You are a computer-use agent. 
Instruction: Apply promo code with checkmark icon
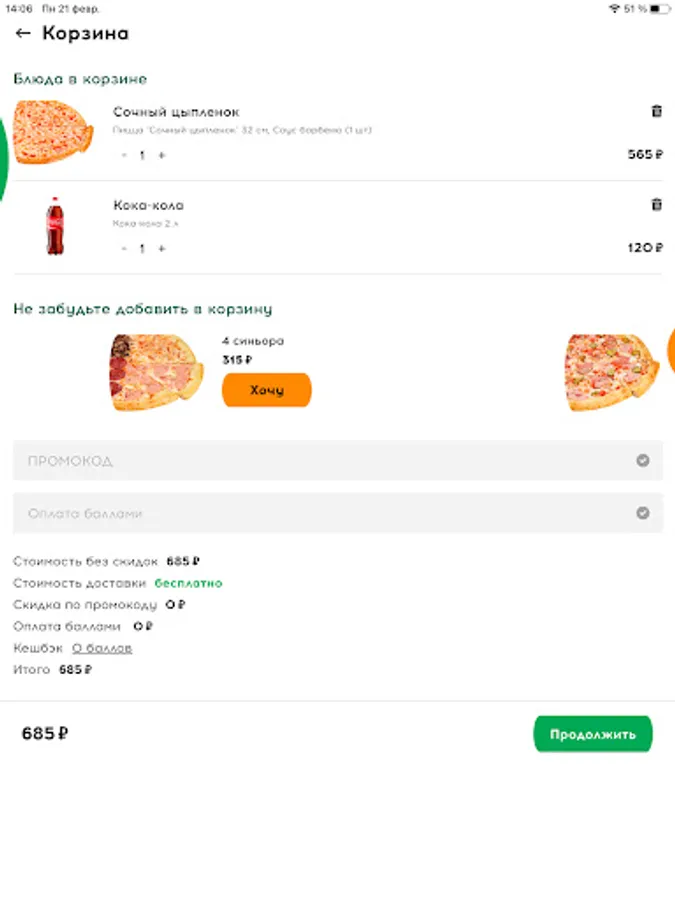pos(643,461)
